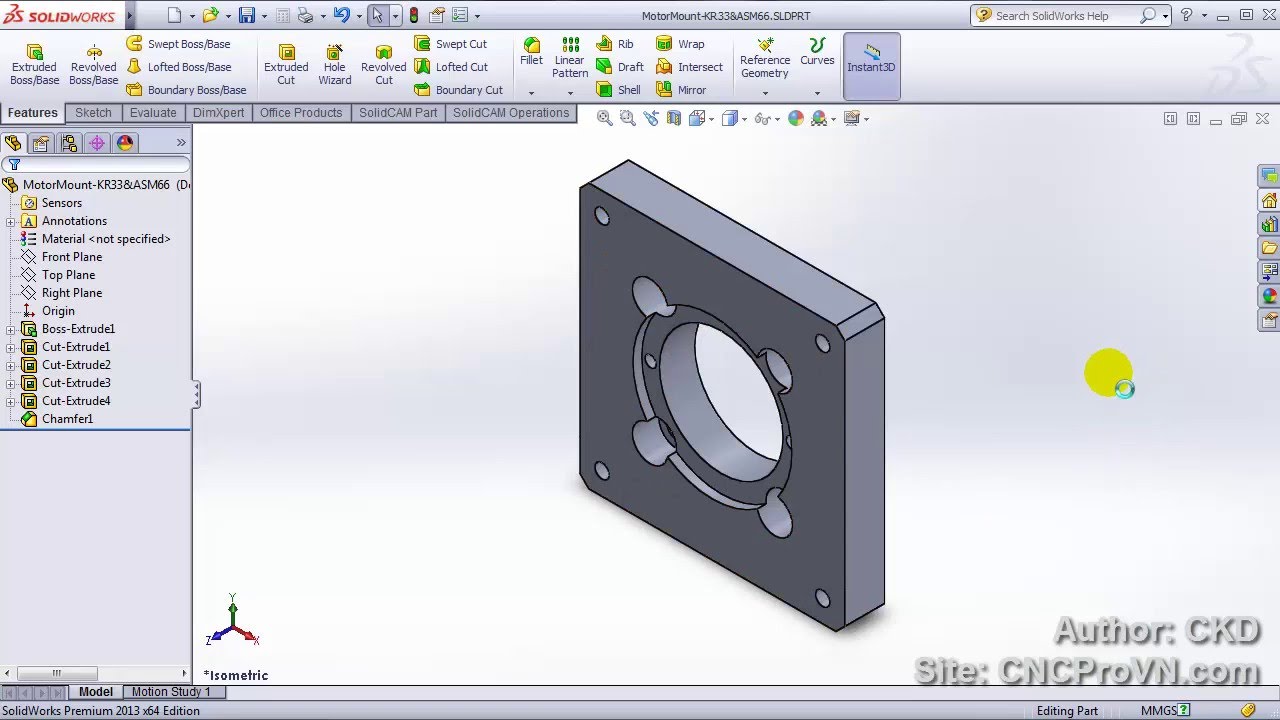
Task: Select the Draft tool
Action: point(620,67)
